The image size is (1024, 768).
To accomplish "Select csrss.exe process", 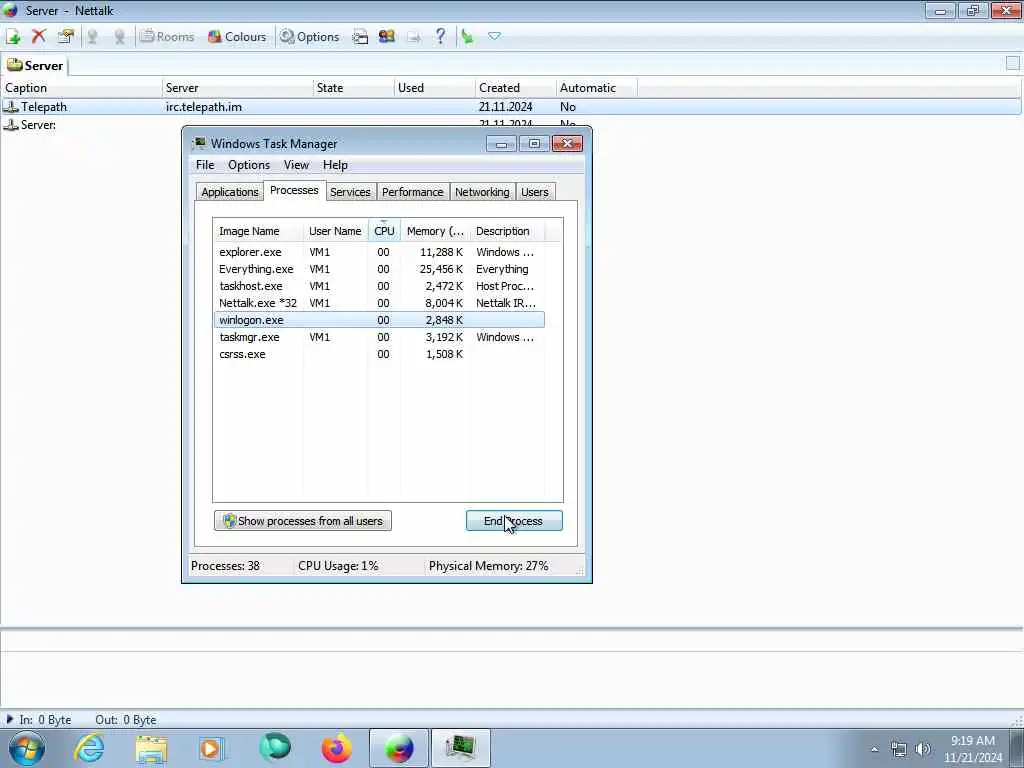I will point(379,354).
